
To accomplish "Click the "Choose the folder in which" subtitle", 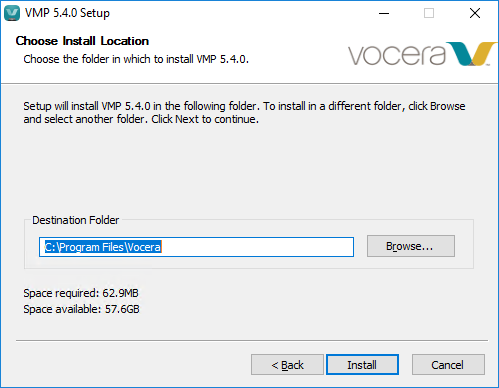I will (136, 59).
